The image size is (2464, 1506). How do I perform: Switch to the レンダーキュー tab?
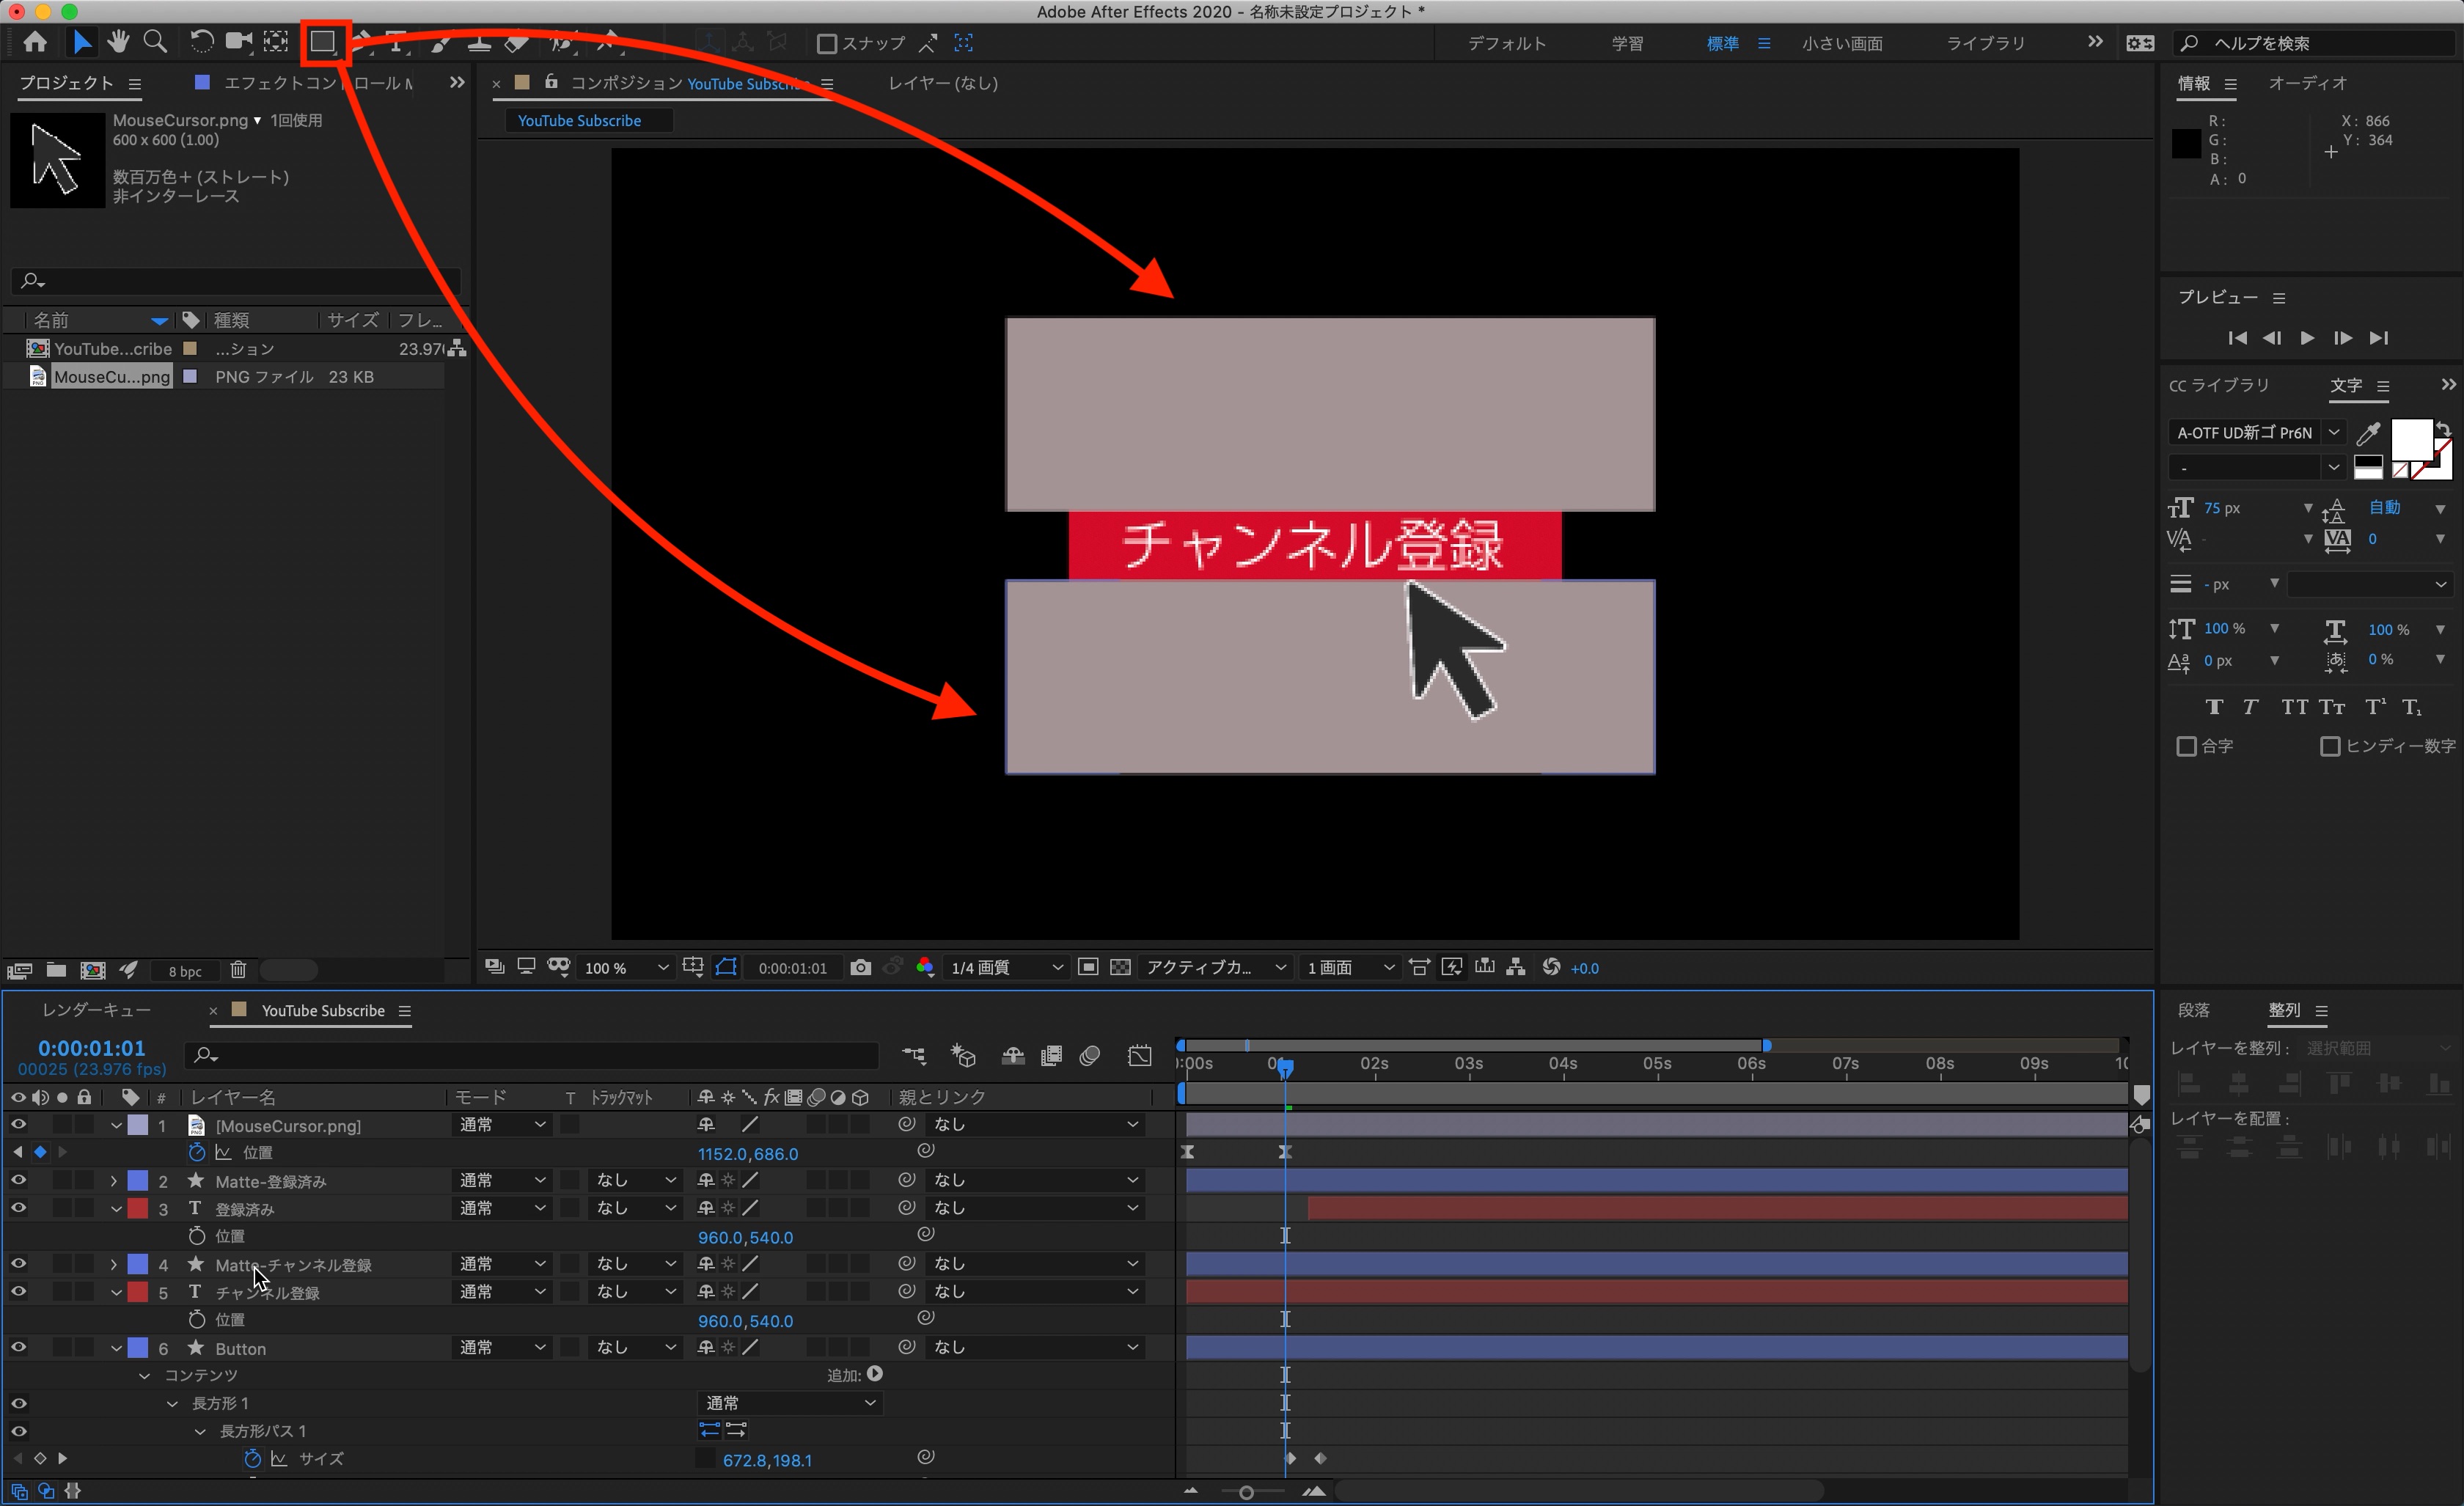96,1010
